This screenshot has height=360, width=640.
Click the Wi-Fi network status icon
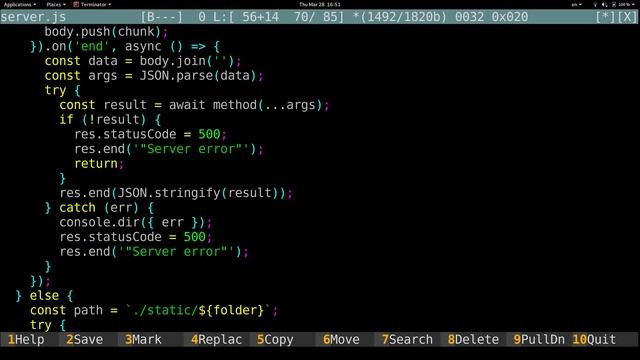pos(595,4)
